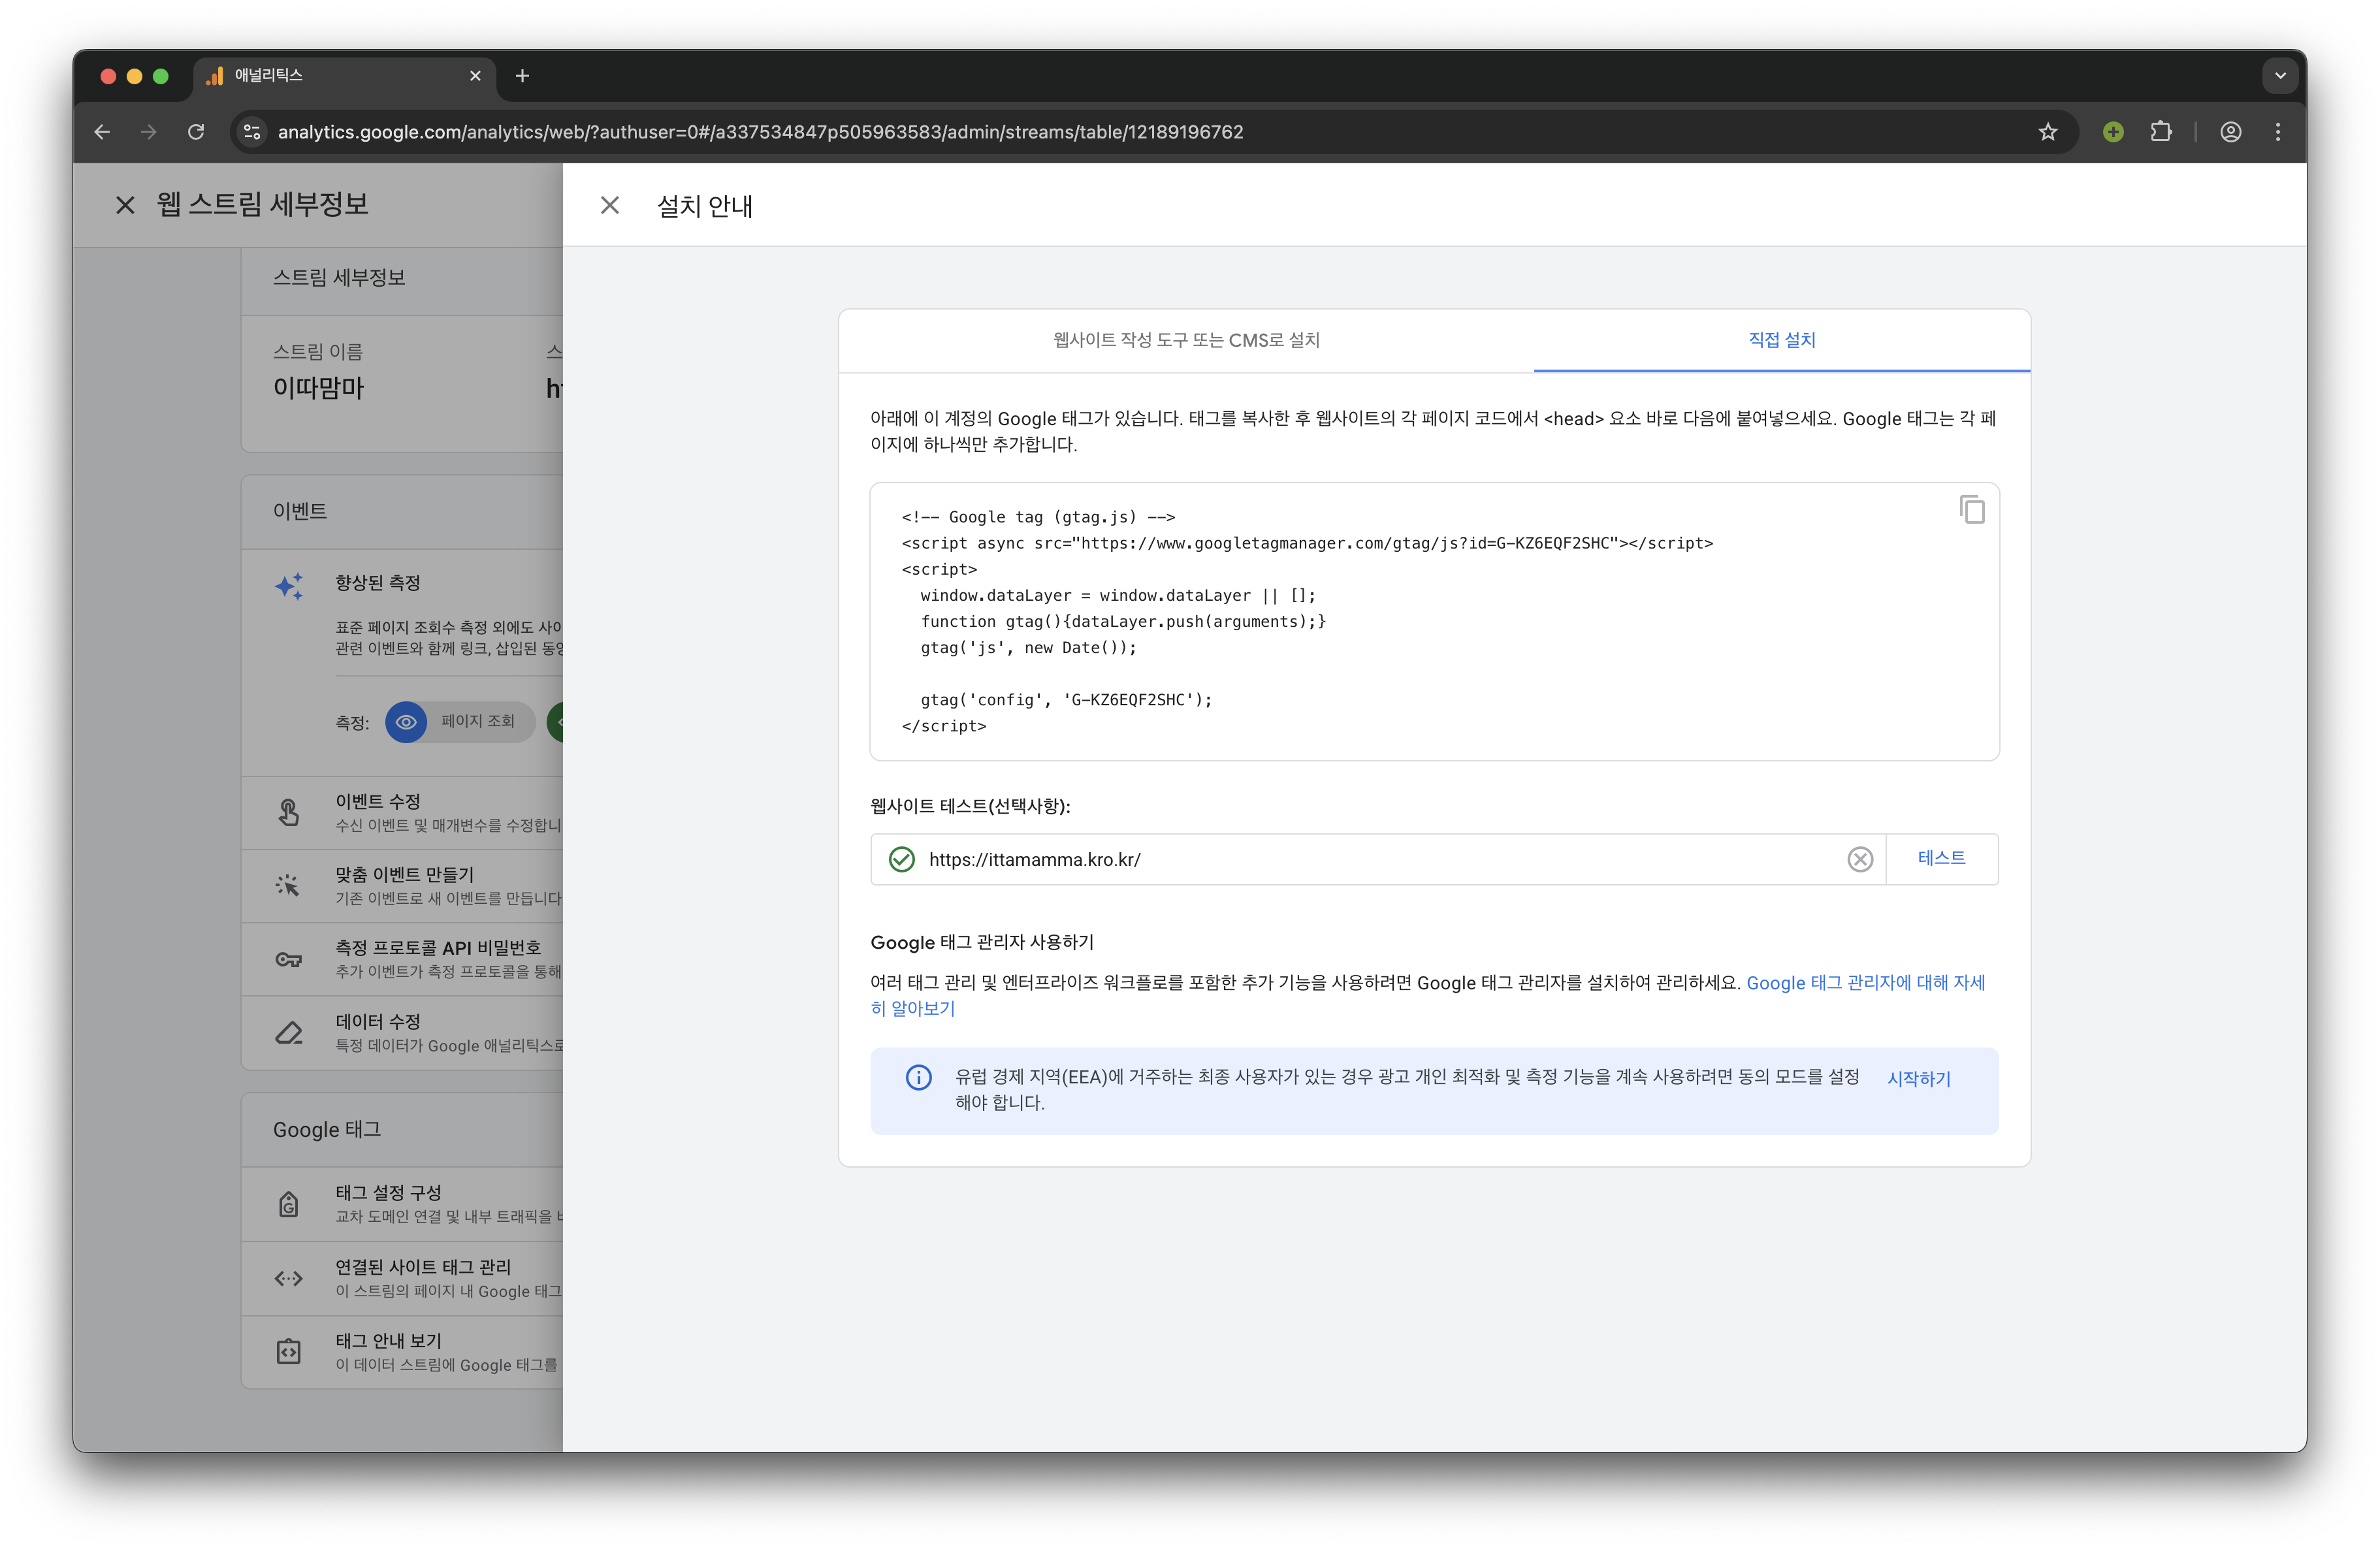Bookmark this page with the star icon

2047,132
